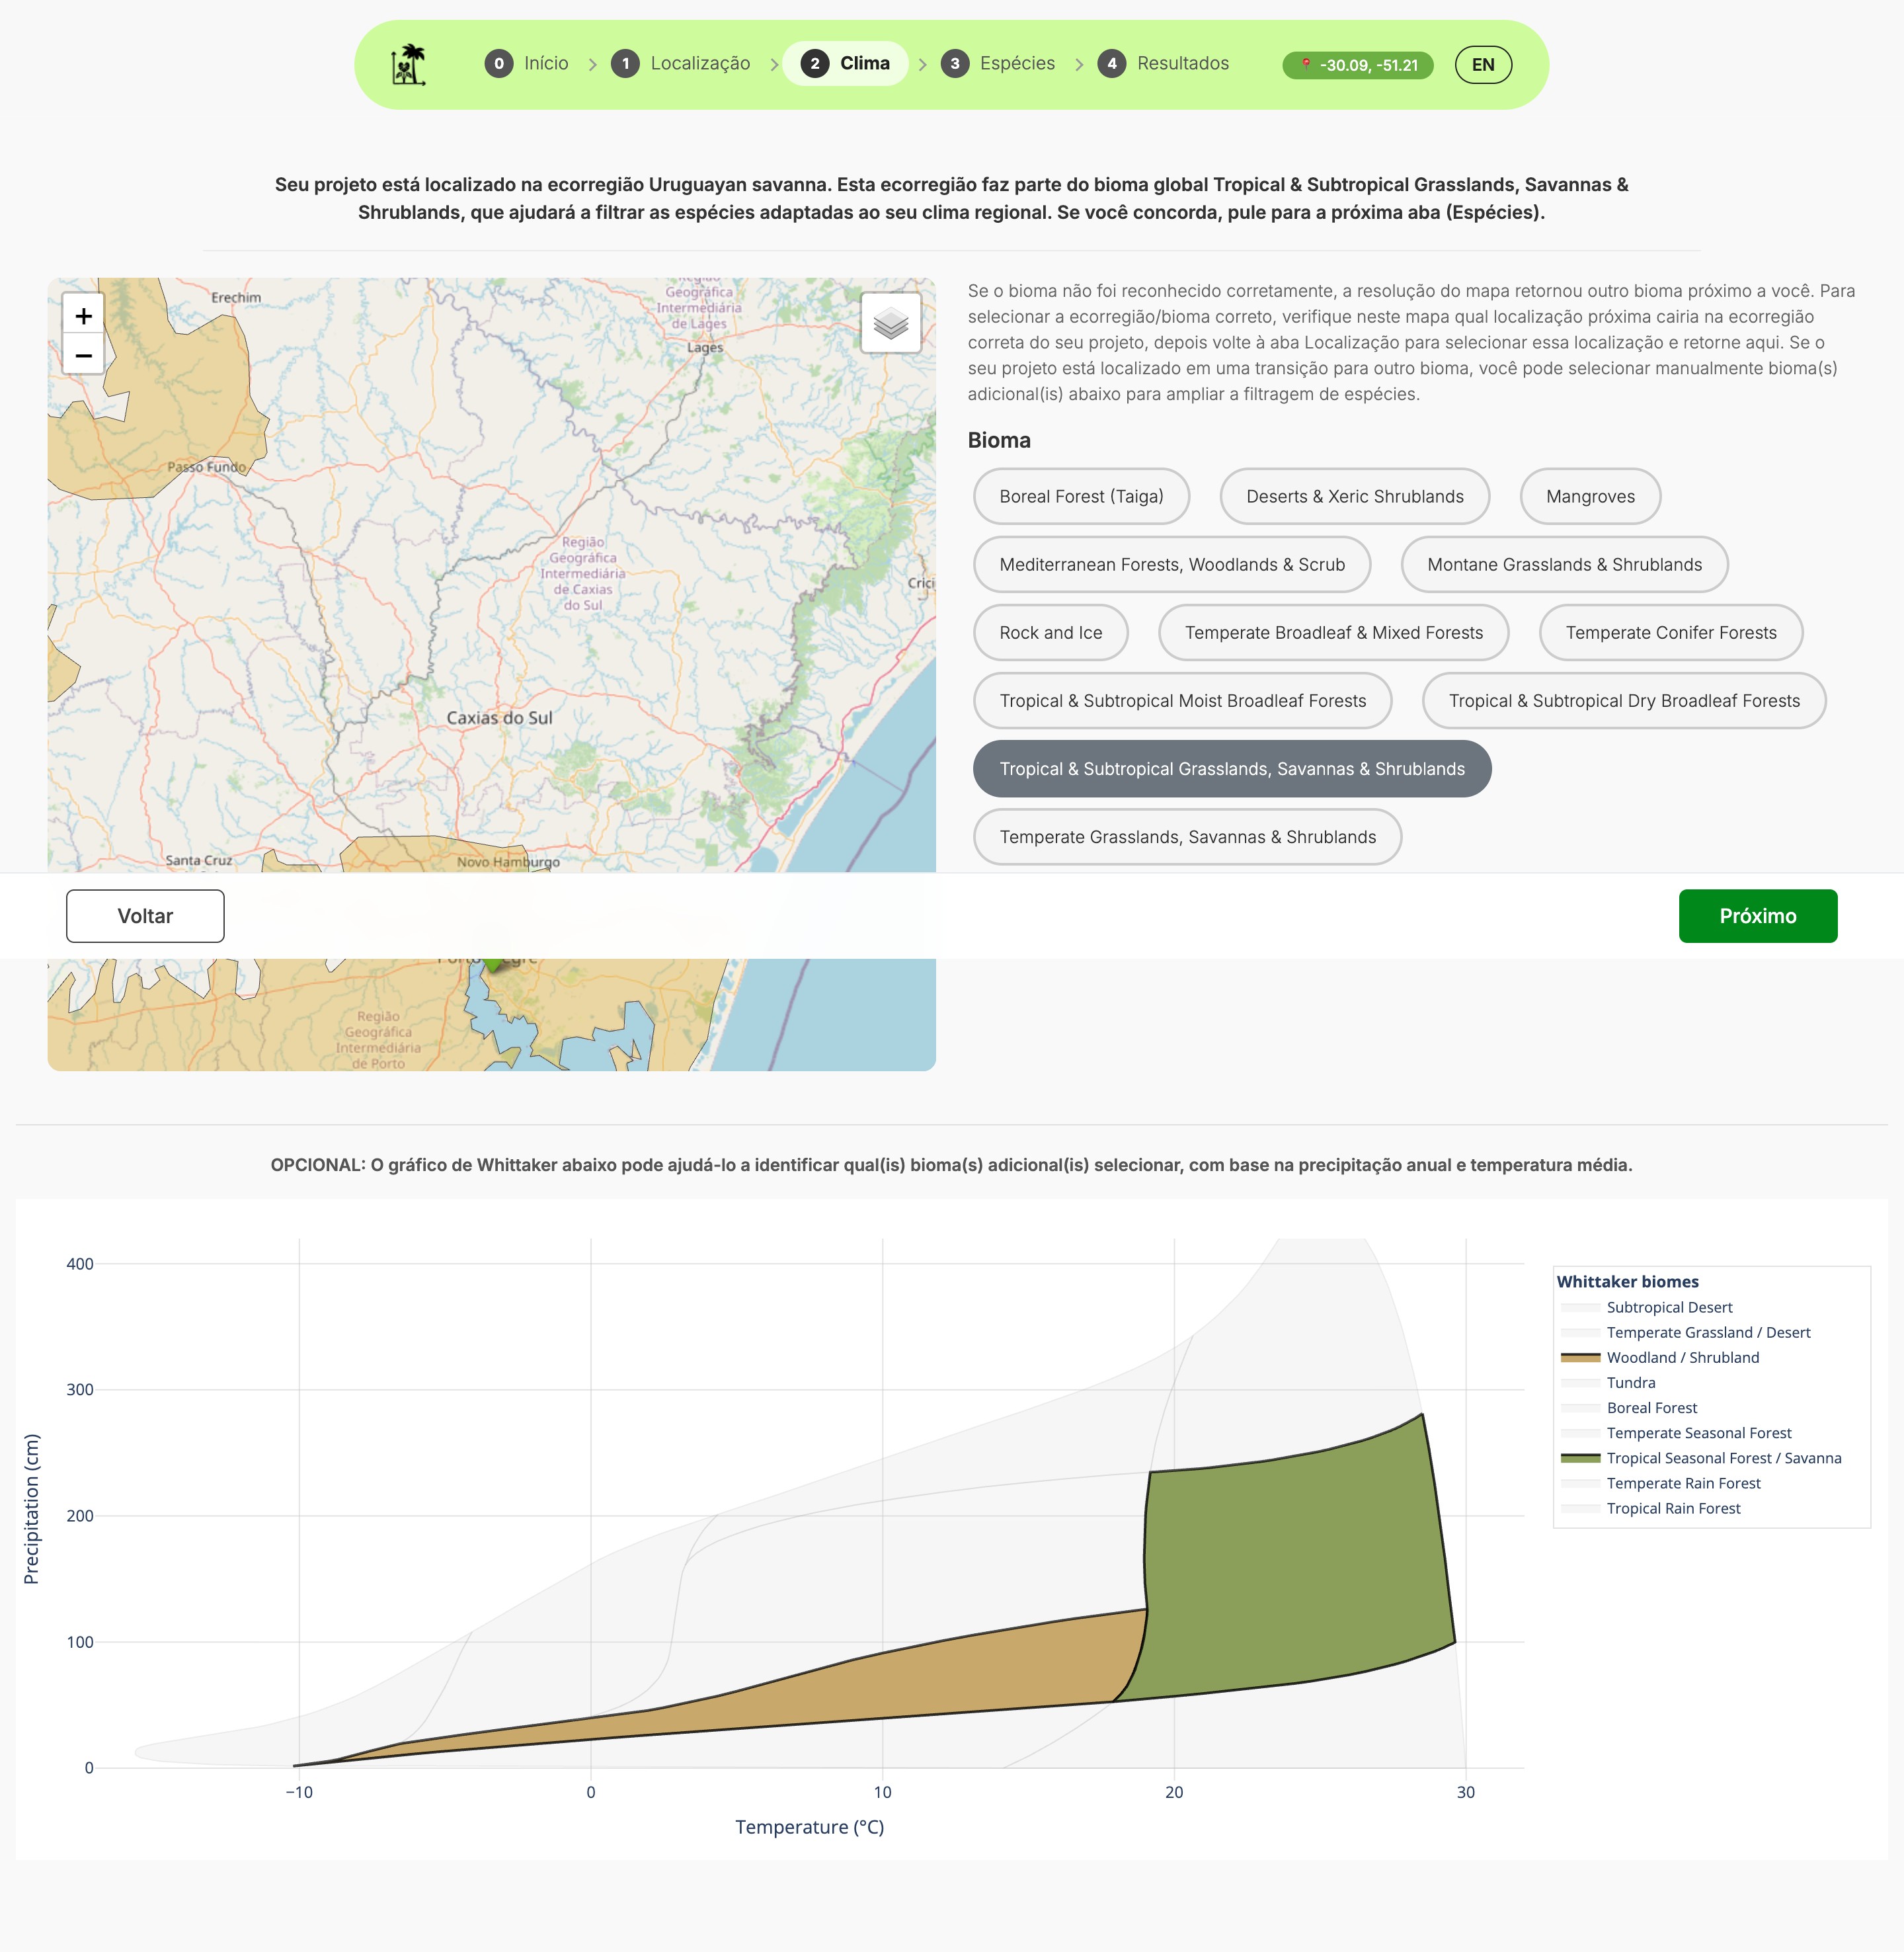Viewport: 1904px width, 1952px height.
Task: Open the Clima step tab
Action: coord(845,64)
